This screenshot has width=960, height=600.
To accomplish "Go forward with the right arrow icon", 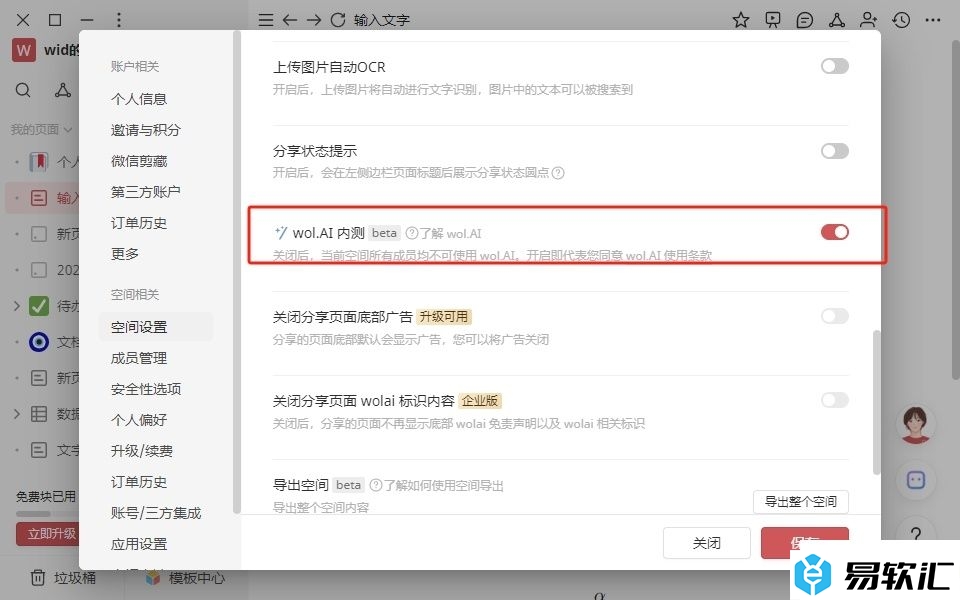I will pos(314,20).
